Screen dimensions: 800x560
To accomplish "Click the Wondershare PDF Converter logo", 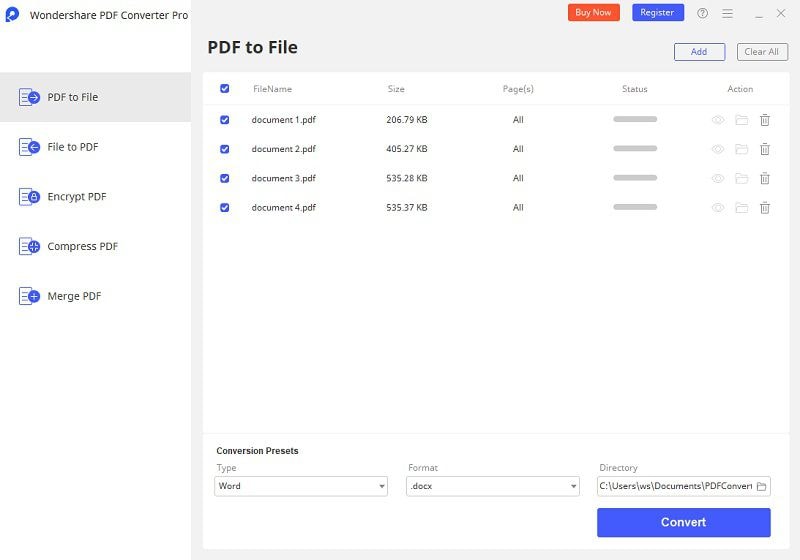I will [x=13, y=15].
